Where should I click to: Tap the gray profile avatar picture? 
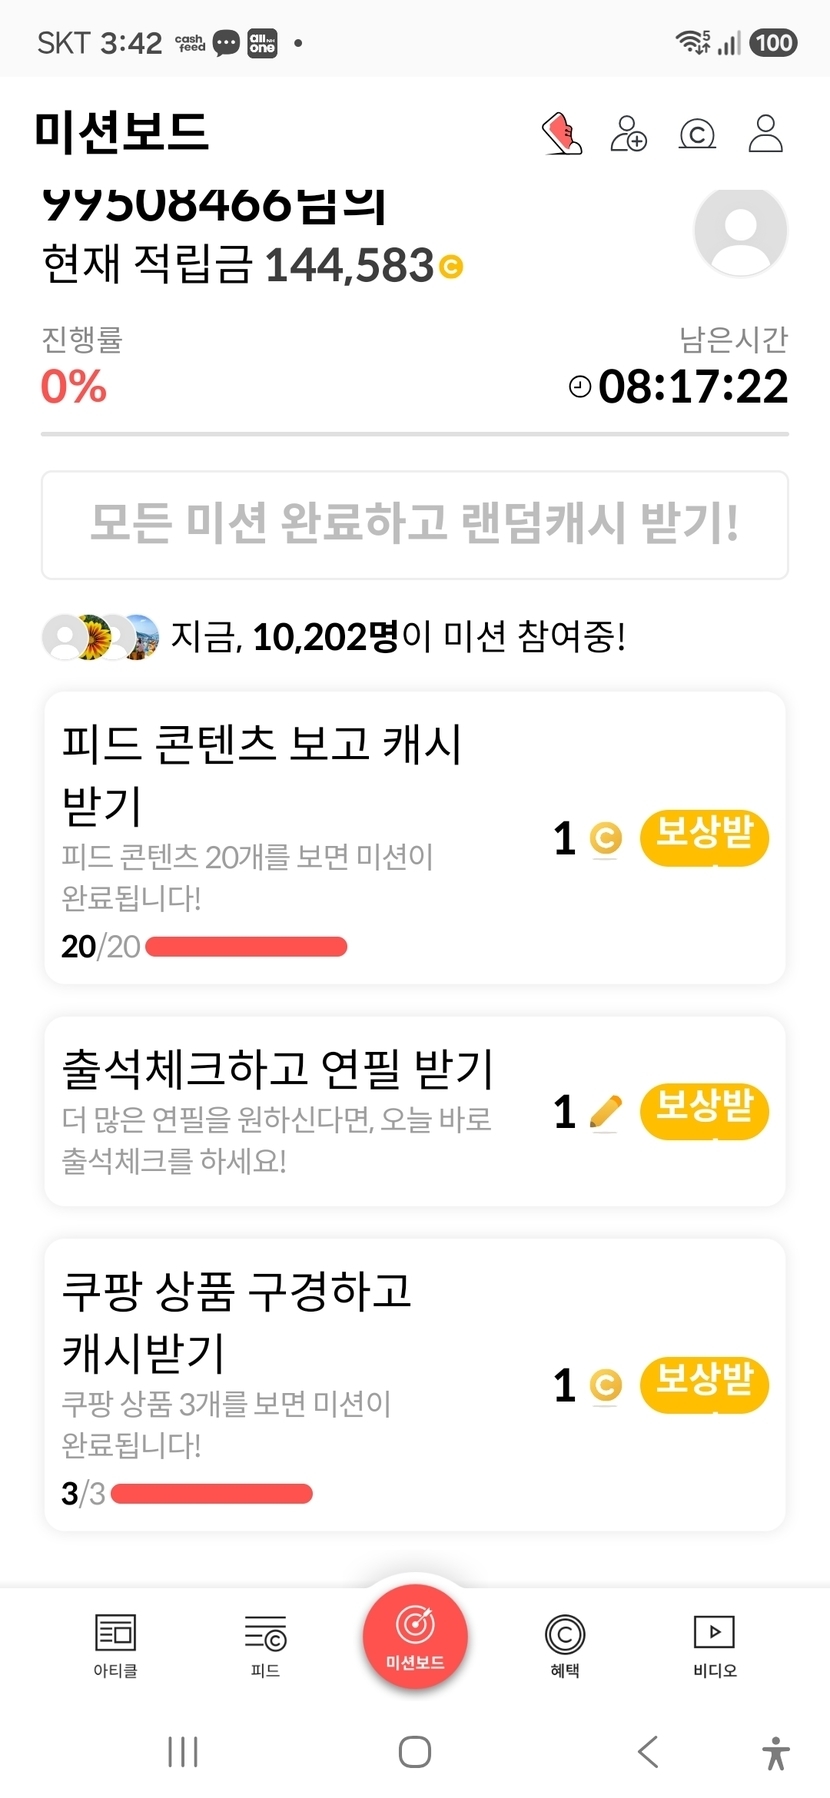741,231
